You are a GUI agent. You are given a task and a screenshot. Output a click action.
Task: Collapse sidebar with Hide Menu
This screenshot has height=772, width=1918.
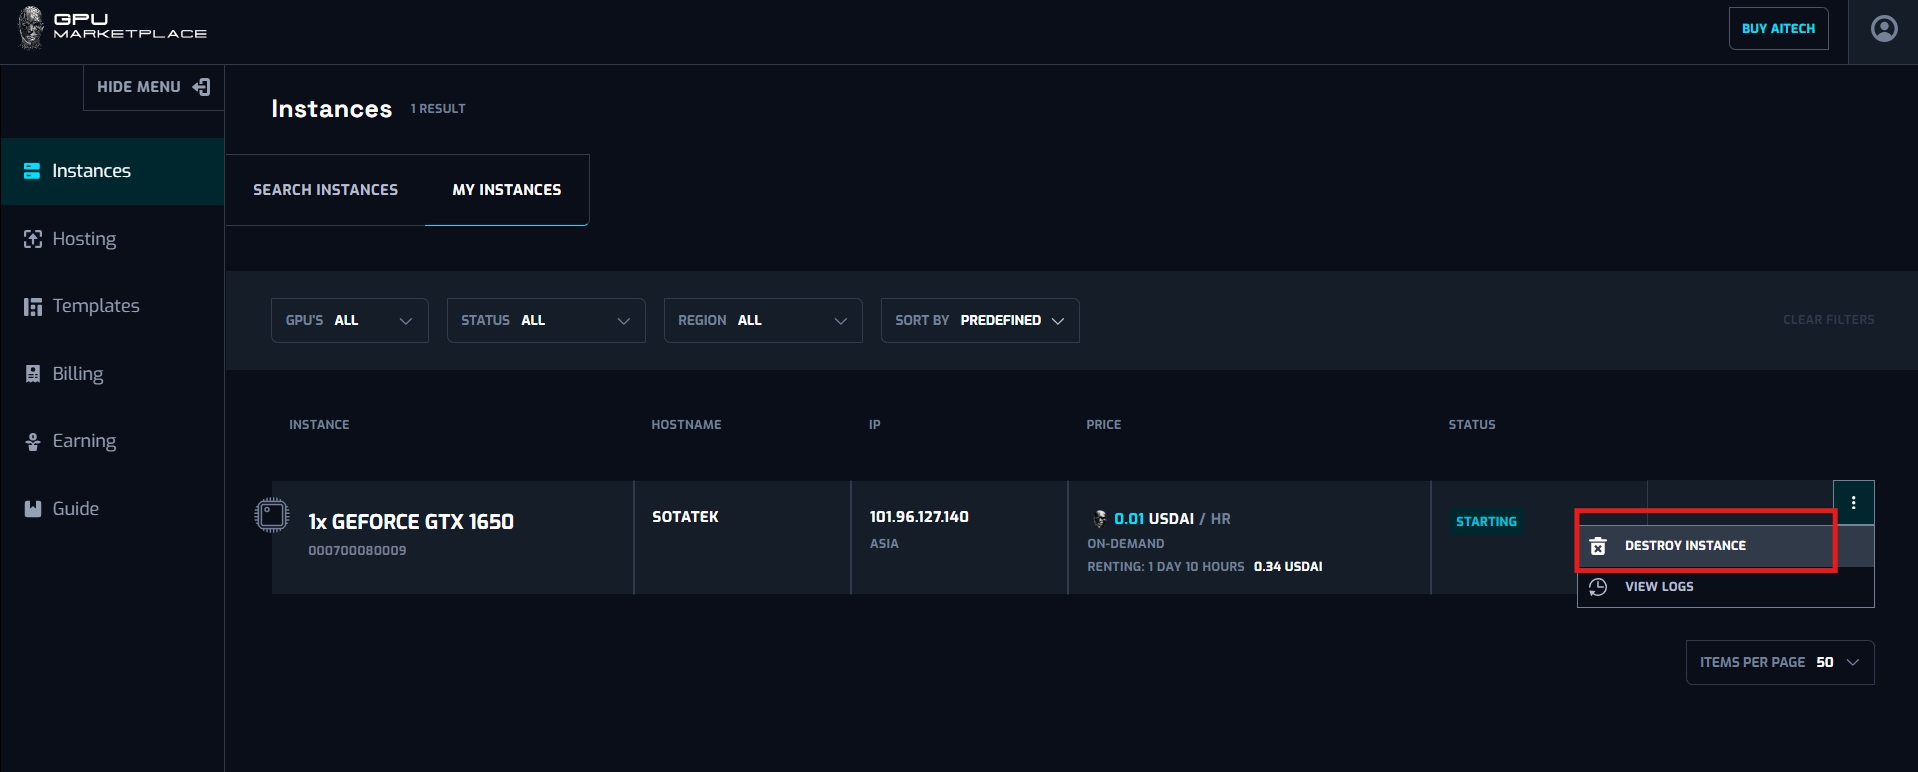[153, 87]
